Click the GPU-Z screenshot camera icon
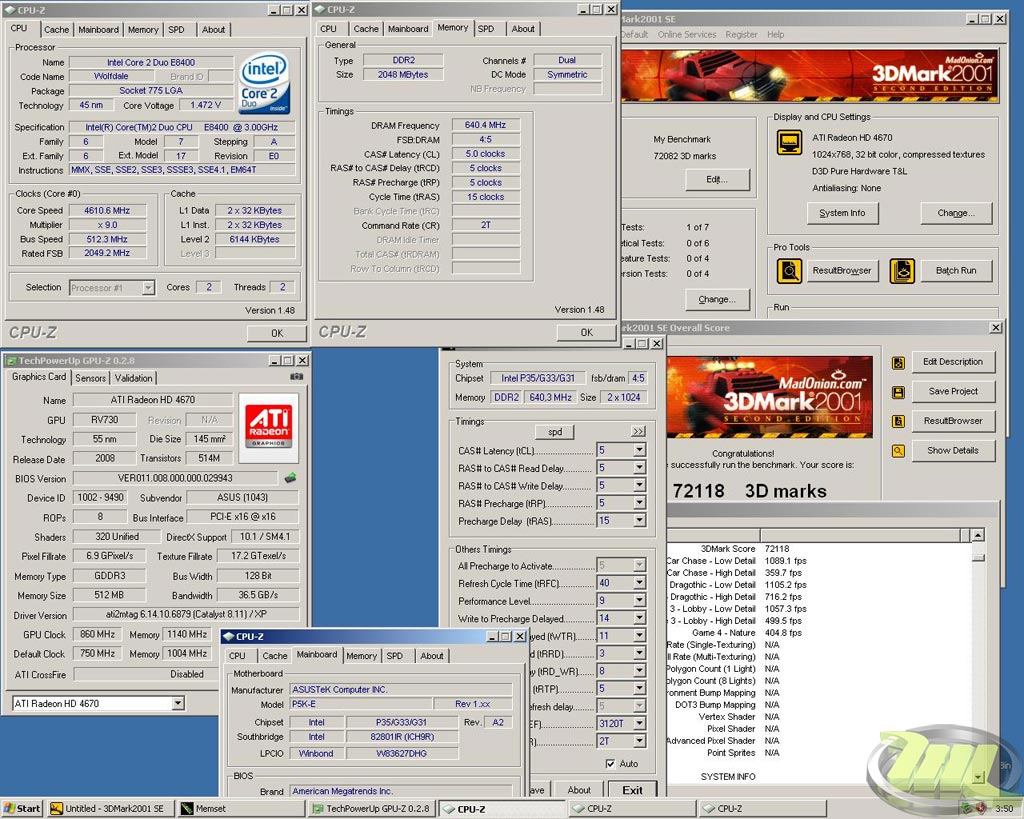This screenshot has height=819, width=1024. tap(296, 377)
